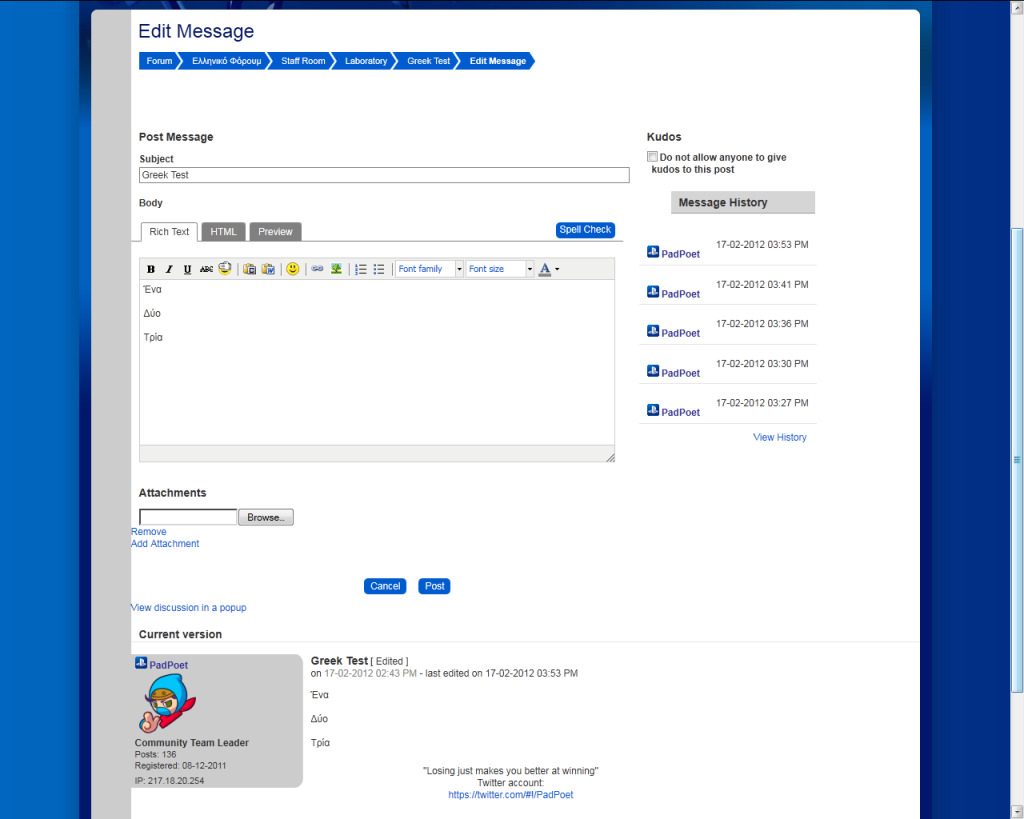Open the emoticon smiley picker
Viewport: 1024px width, 819px height.
click(292, 269)
